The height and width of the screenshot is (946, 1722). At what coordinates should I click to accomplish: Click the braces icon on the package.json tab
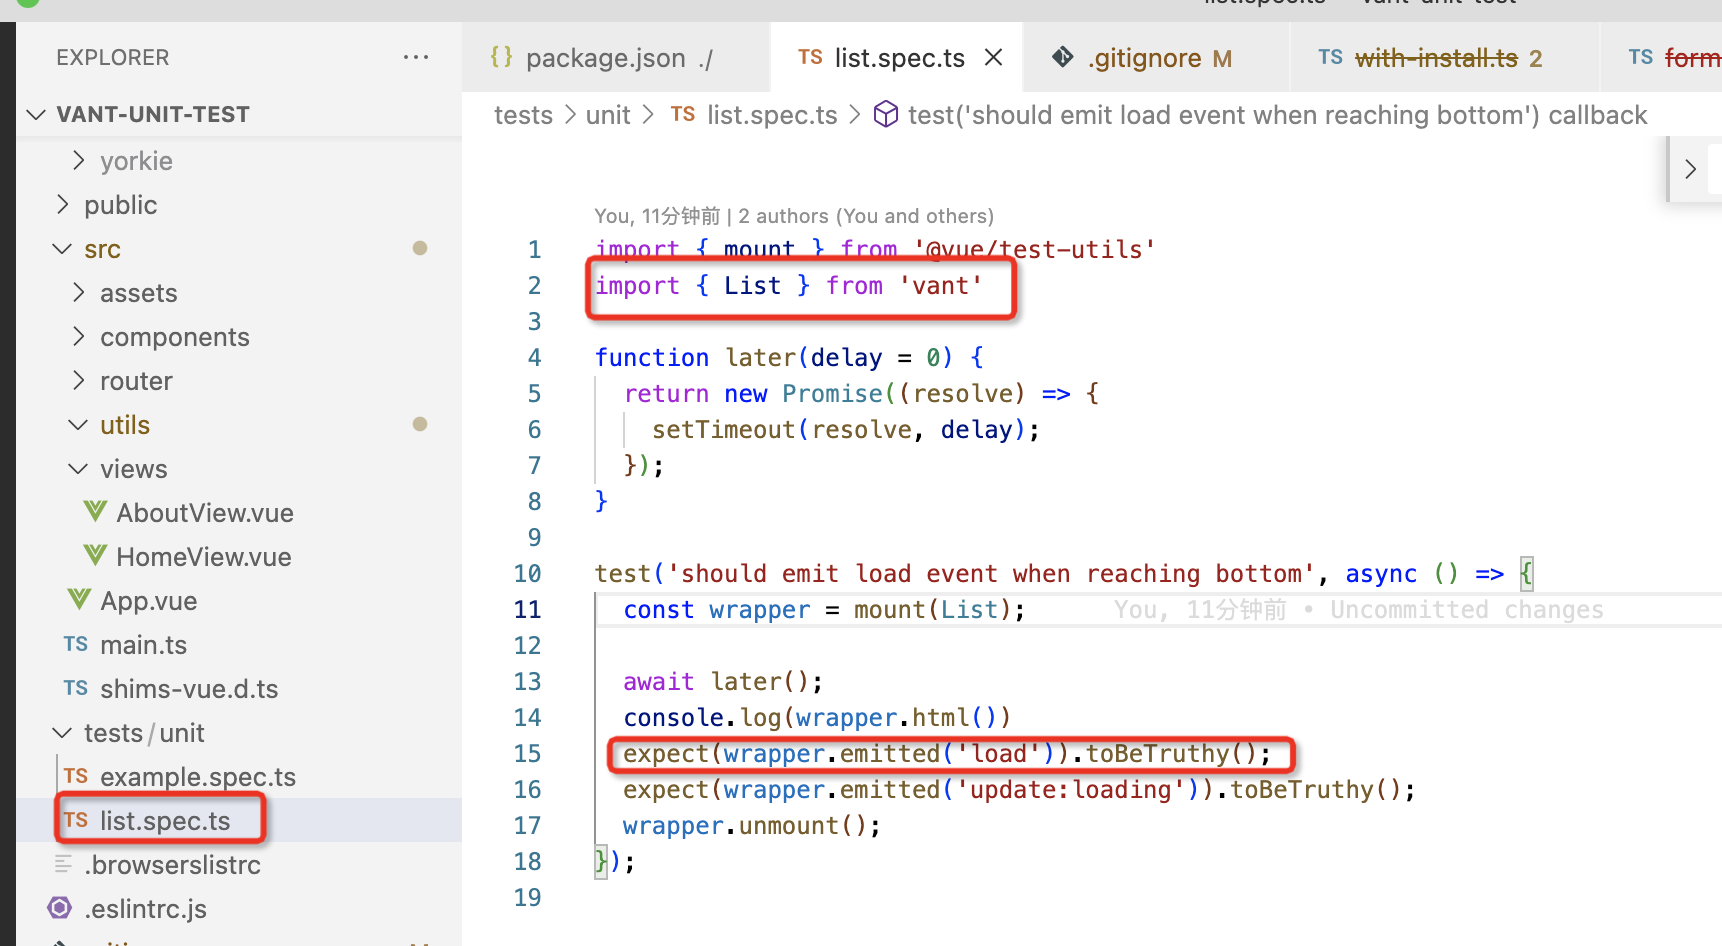[x=502, y=57]
